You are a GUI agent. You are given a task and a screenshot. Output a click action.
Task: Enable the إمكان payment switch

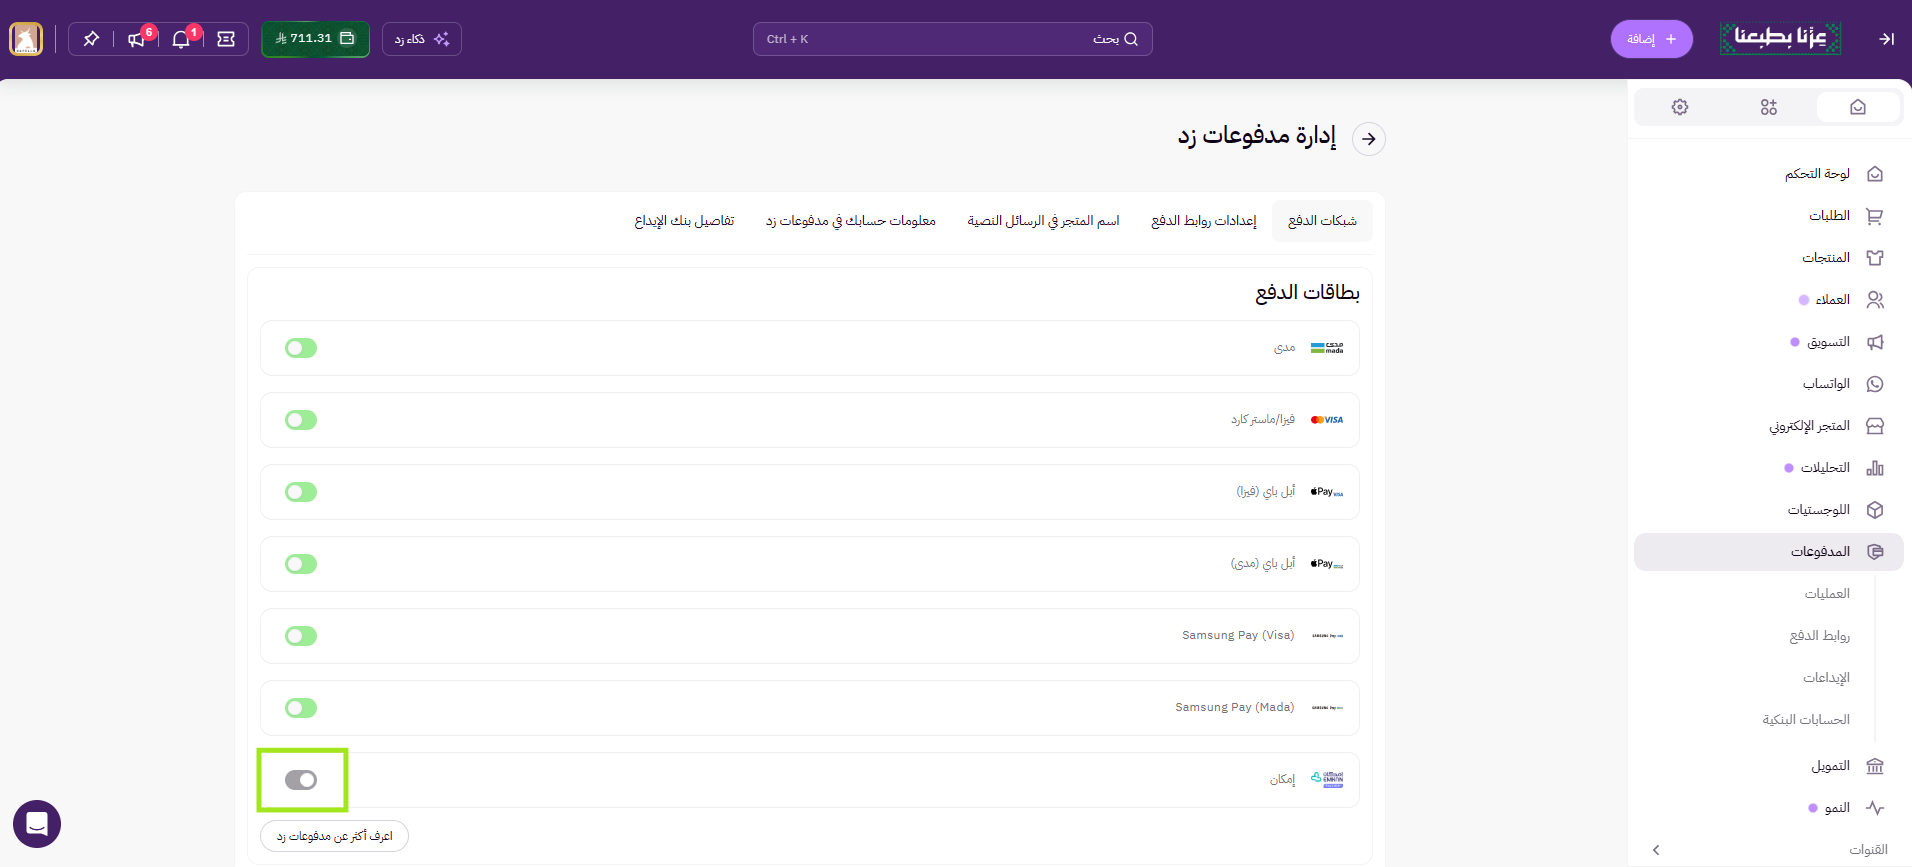click(x=301, y=780)
